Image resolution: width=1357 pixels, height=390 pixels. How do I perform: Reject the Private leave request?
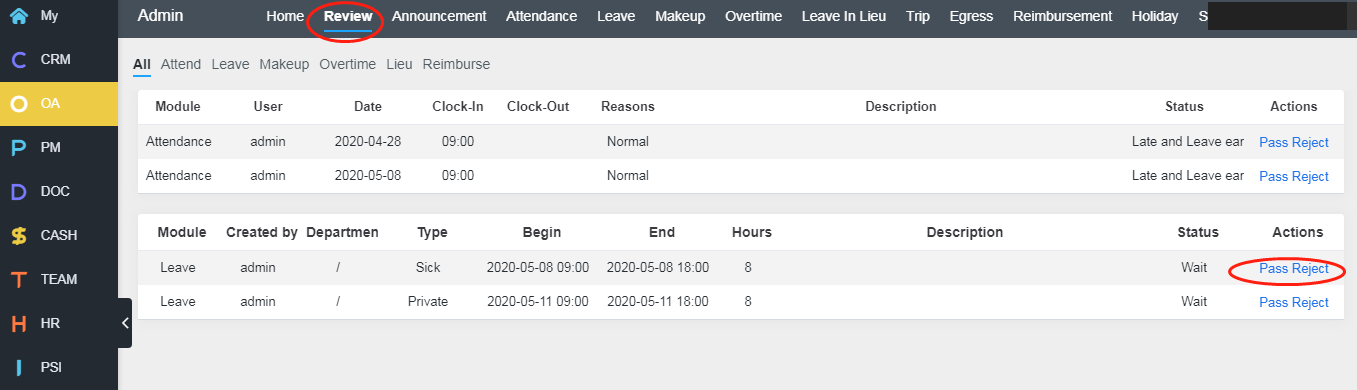pyautogui.click(x=1310, y=302)
